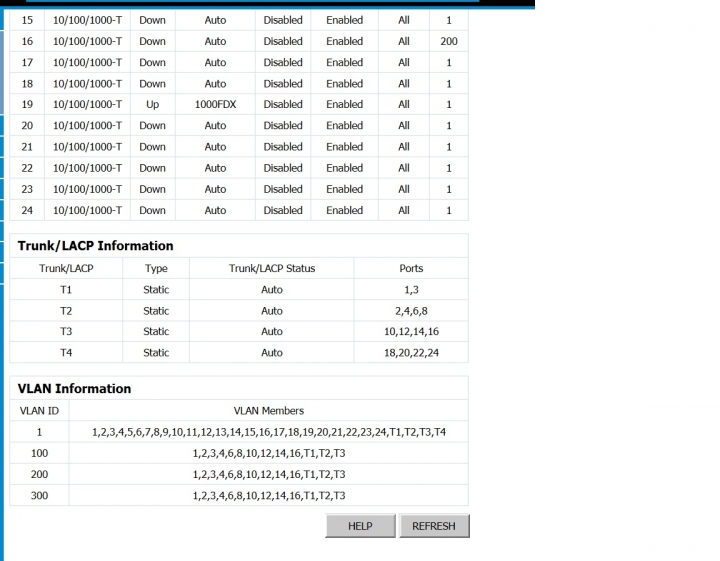This screenshot has width=720, height=561.
Task: Click the member list of VLAN 300
Action: point(269,495)
